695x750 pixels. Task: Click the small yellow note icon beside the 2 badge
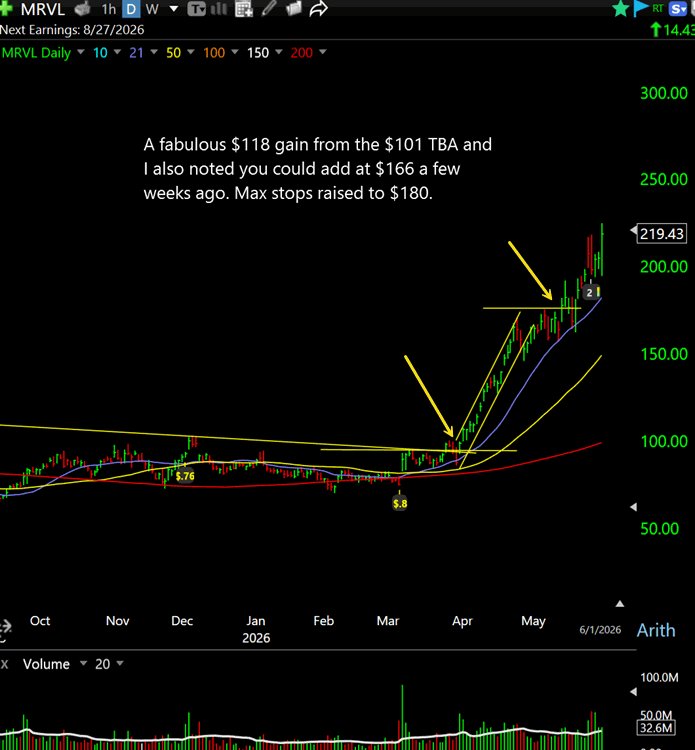pos(598,292)
